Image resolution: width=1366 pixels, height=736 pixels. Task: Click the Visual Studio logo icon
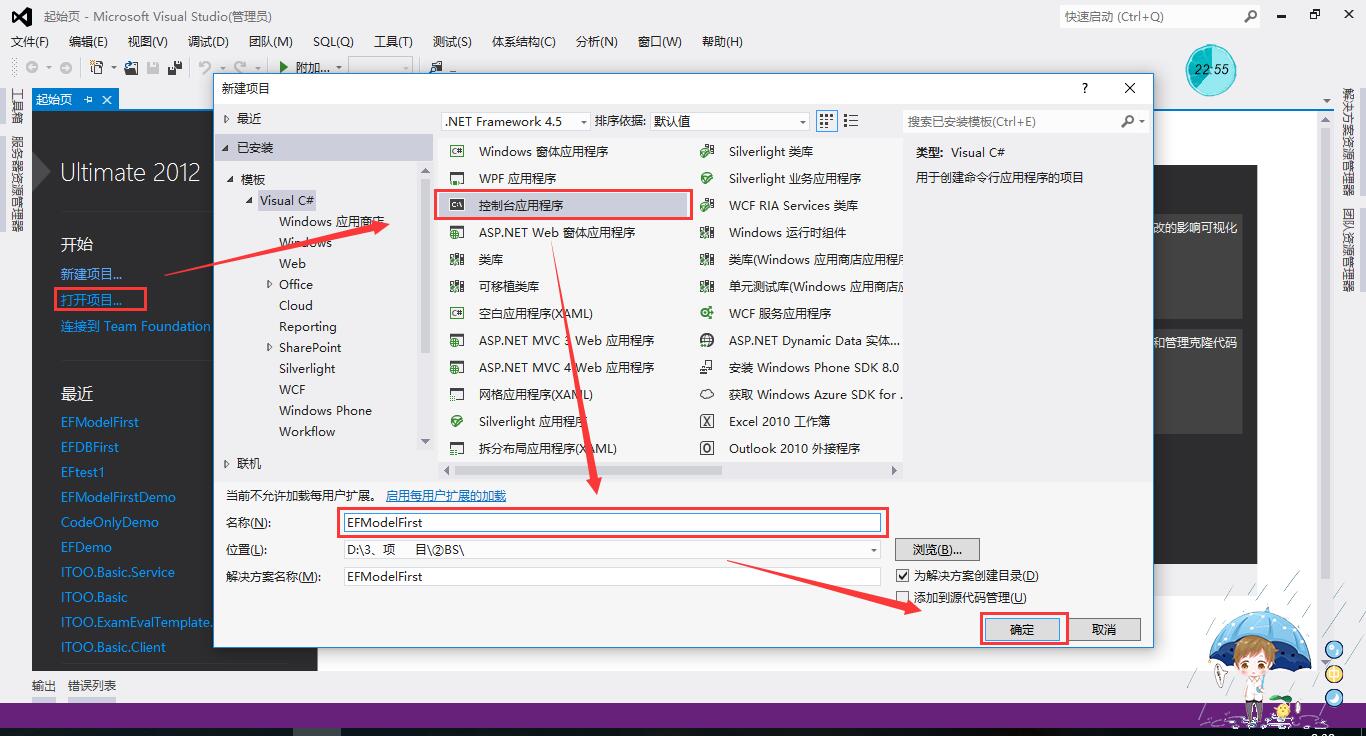[21, 16]
